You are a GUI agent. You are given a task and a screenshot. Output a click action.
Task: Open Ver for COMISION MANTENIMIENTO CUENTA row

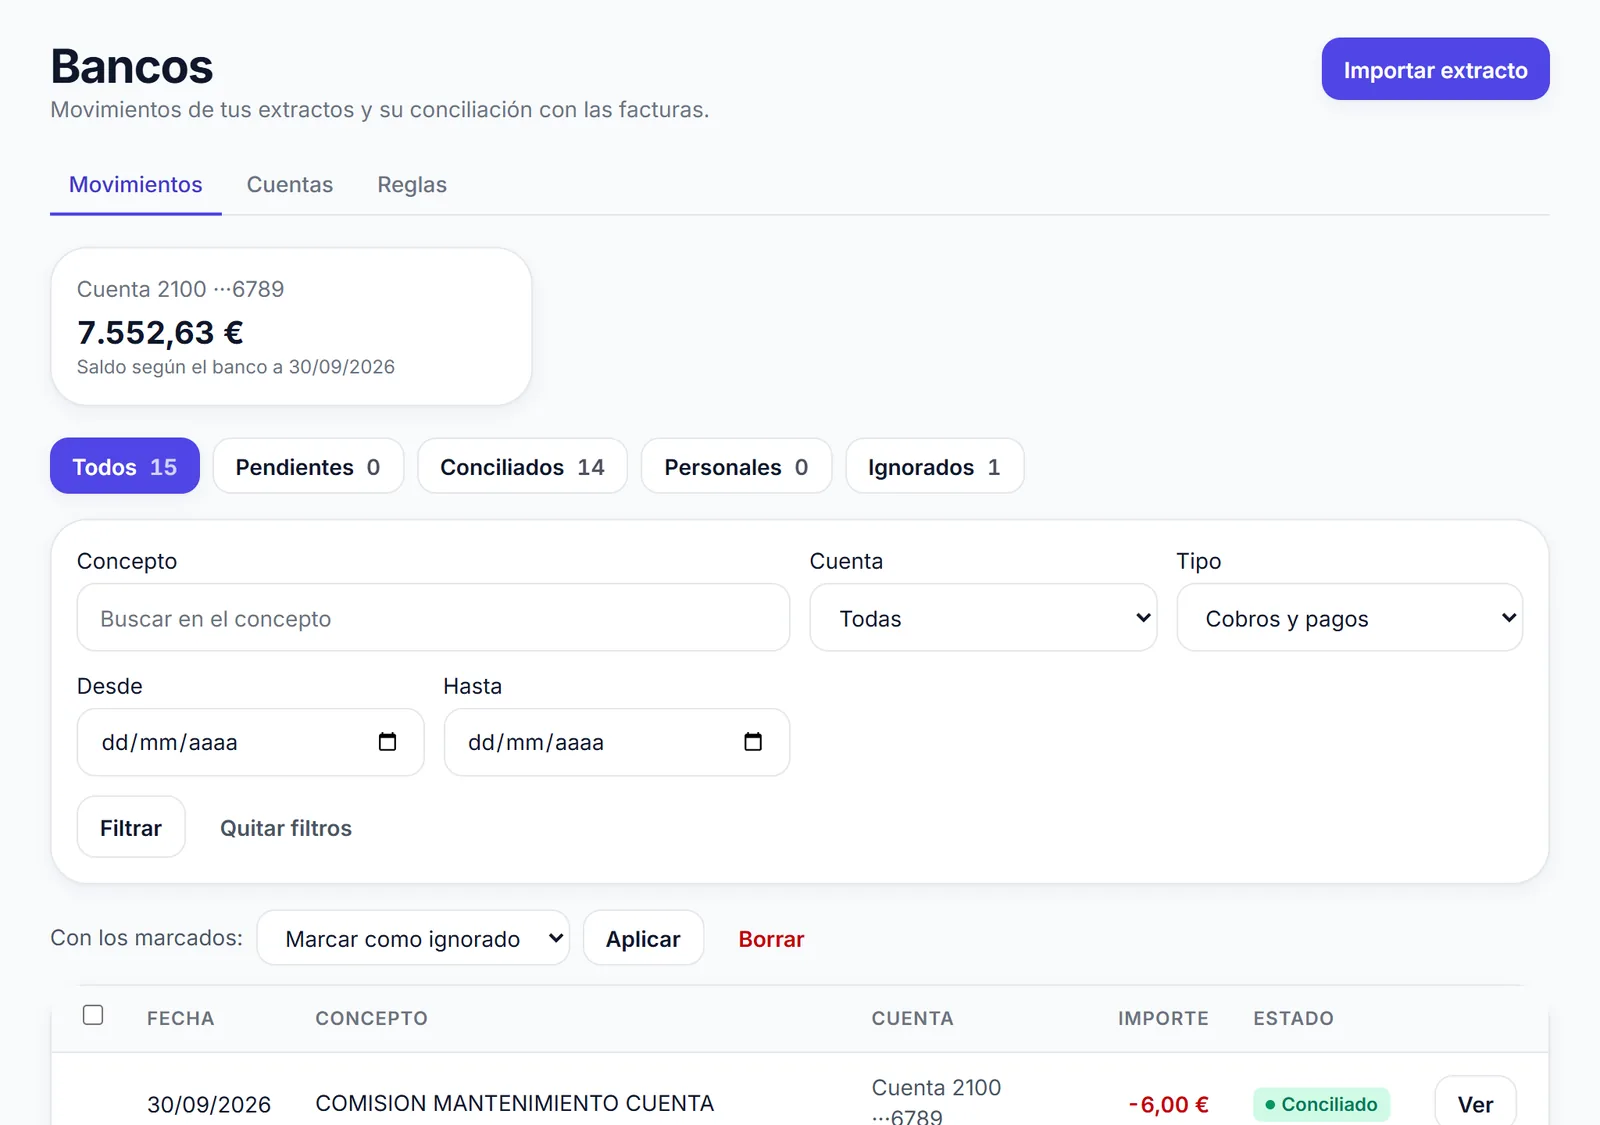1475,1102
